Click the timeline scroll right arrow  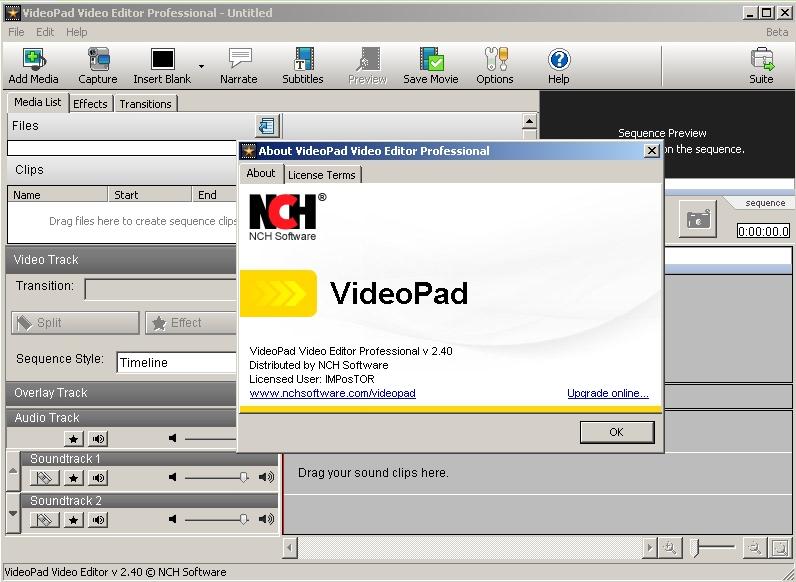click(649, 548)
